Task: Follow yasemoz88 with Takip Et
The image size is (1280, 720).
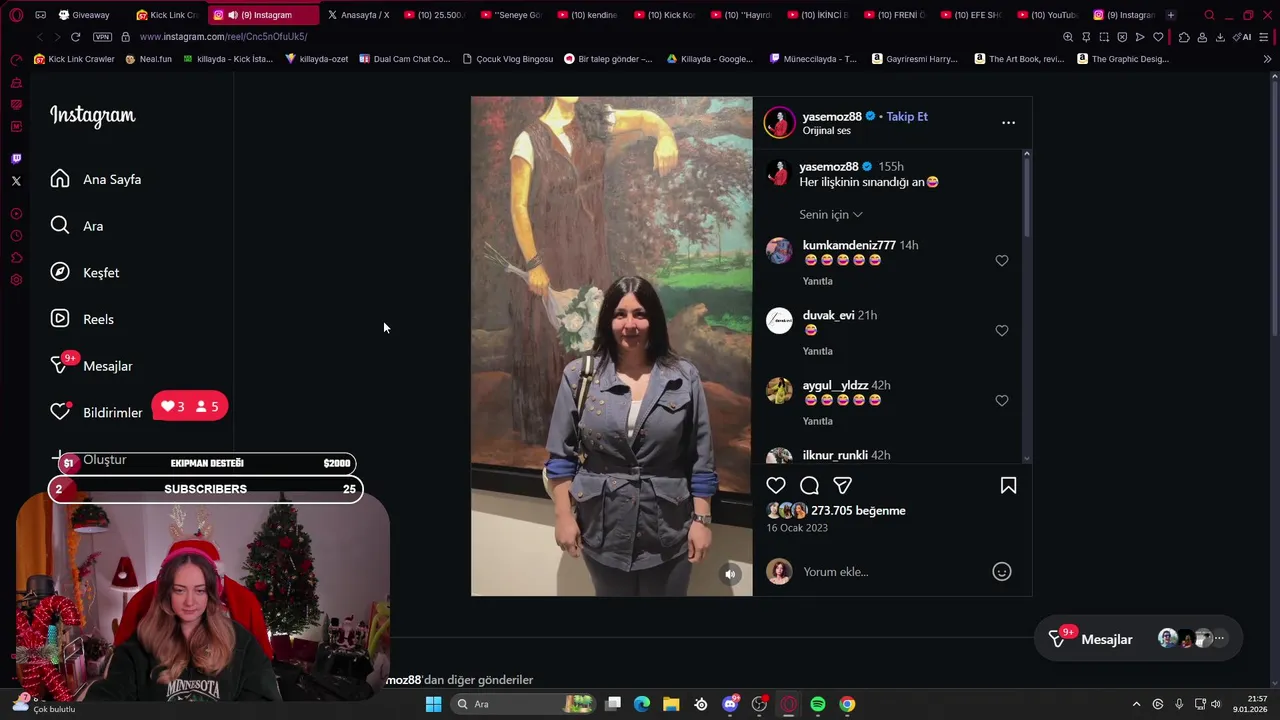Action: point(907,116)
